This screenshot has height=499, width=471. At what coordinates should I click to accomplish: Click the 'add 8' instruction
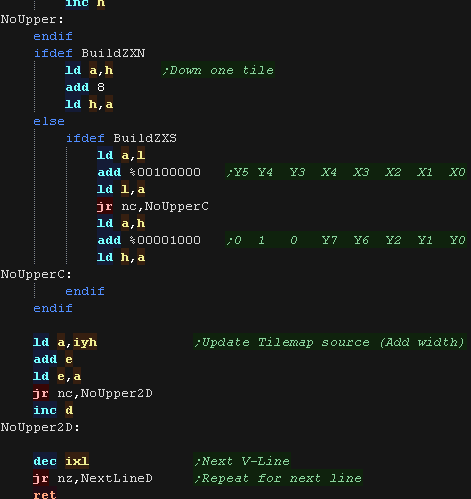85,87
